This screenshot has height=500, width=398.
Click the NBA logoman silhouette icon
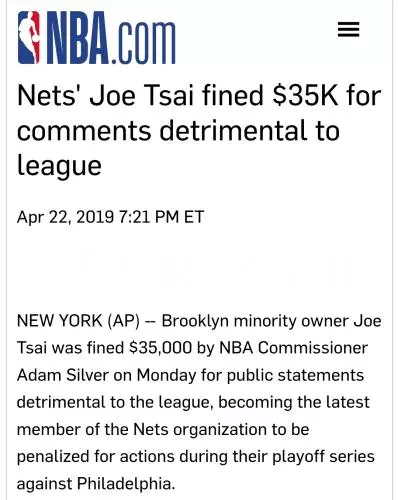pyautogui.click(x=29, y=37)
